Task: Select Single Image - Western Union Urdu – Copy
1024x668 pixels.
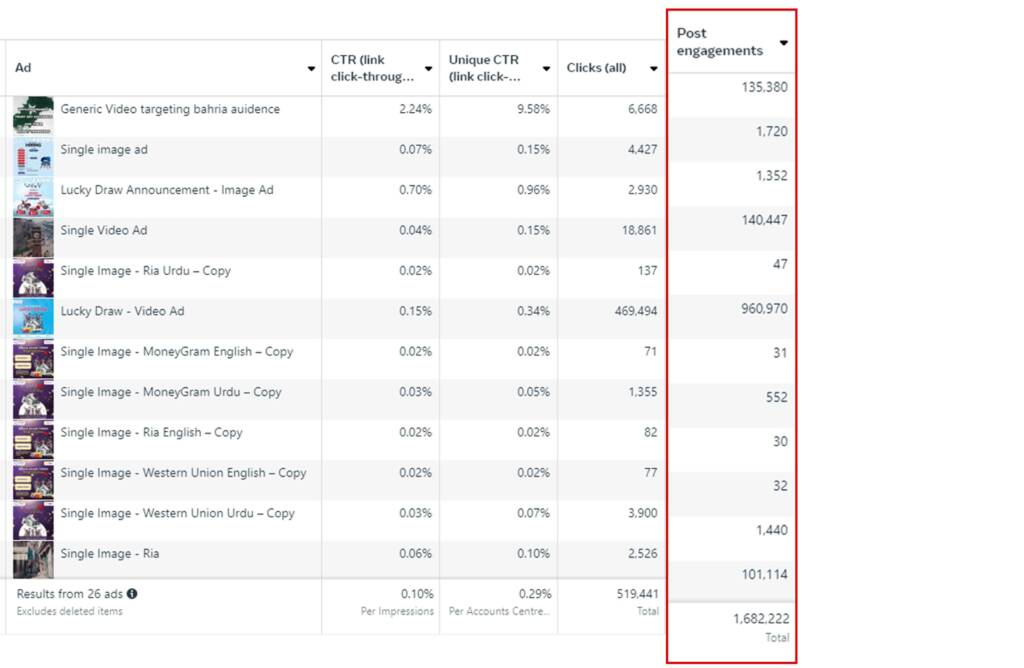Action: [177, 513]
